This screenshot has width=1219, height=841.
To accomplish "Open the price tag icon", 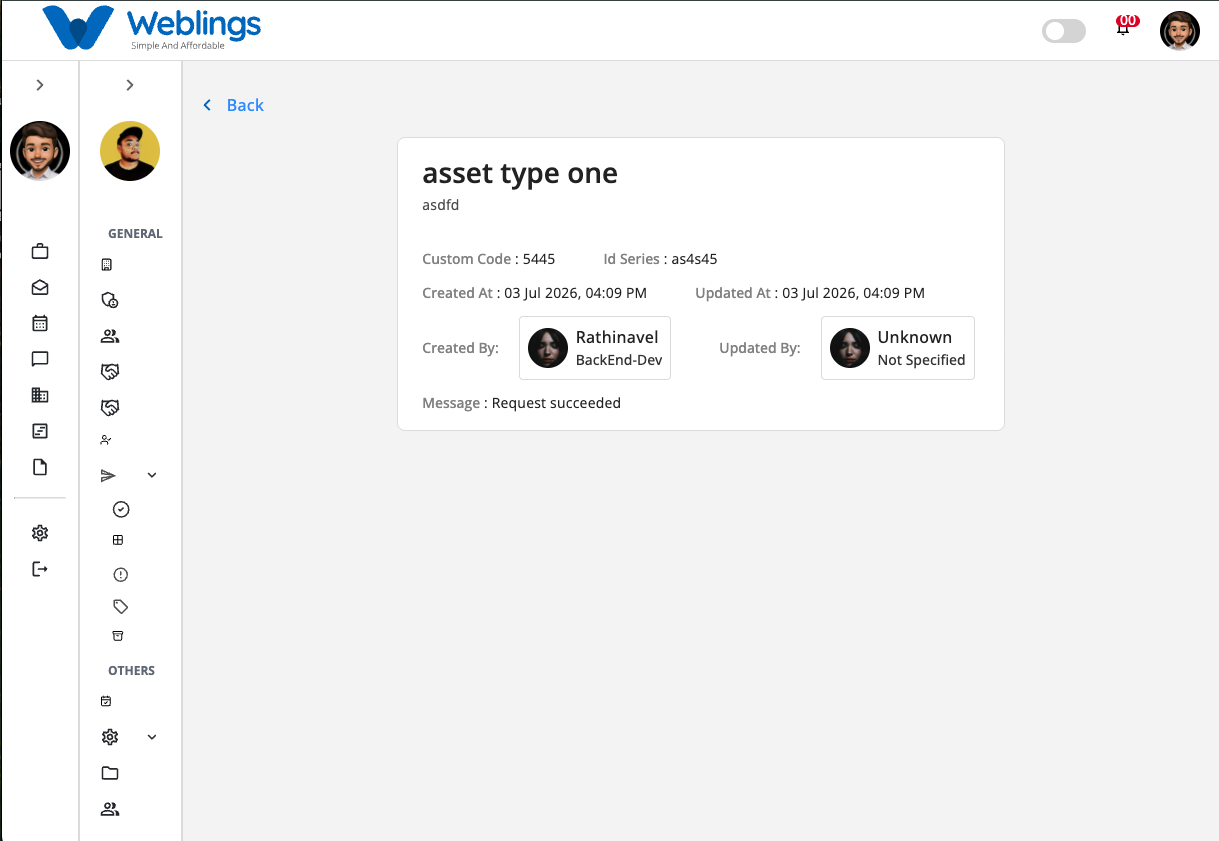I will (121, 606).
